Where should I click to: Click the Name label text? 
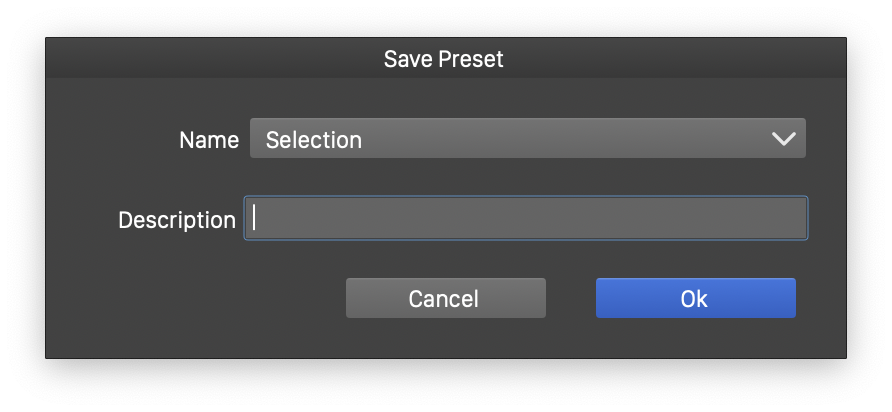coord(208,140)
